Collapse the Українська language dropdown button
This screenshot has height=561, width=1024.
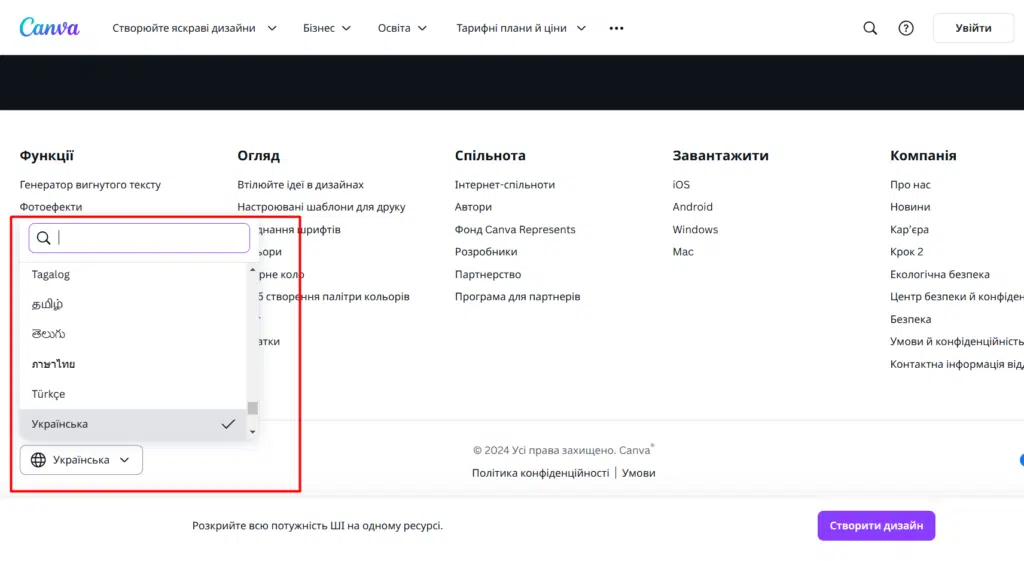point(81,460)
